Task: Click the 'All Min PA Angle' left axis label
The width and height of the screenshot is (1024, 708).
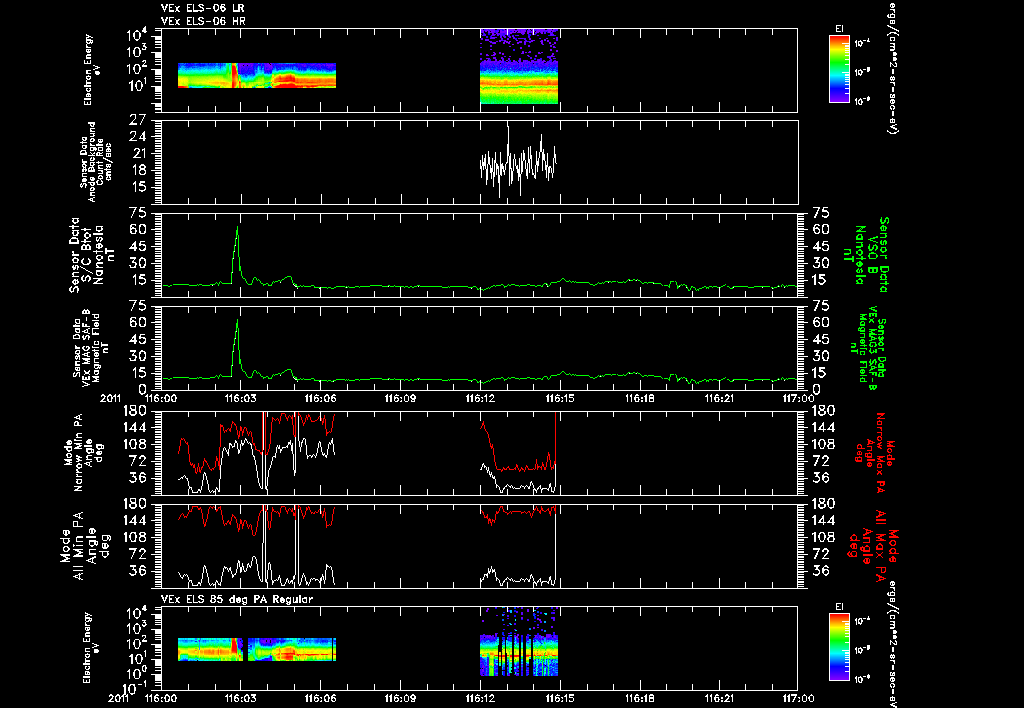Action: tap(84, 545)
